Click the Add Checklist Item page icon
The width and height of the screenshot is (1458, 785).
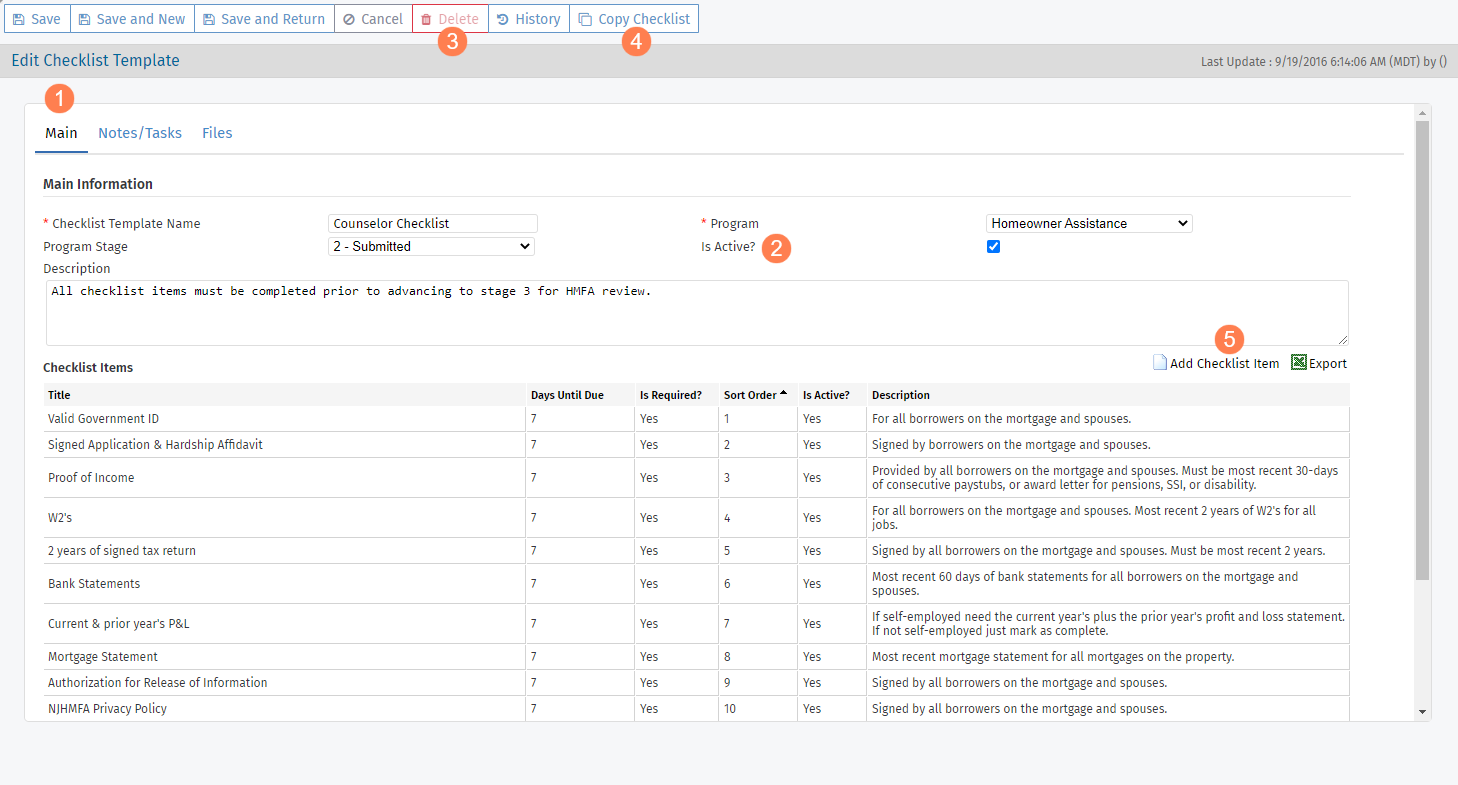[1160, 362]
